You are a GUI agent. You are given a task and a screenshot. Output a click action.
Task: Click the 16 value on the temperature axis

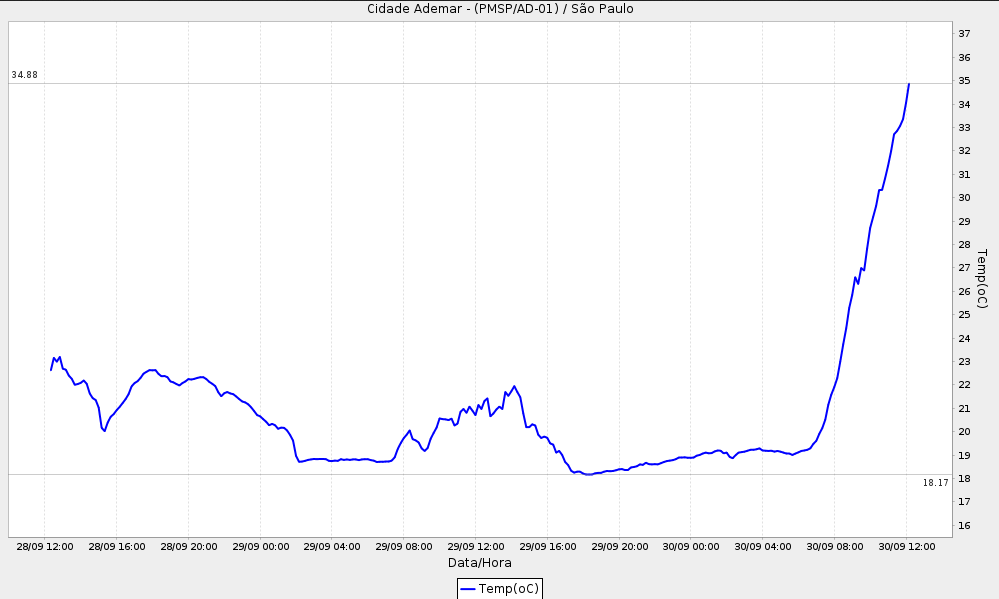[965, 525]
